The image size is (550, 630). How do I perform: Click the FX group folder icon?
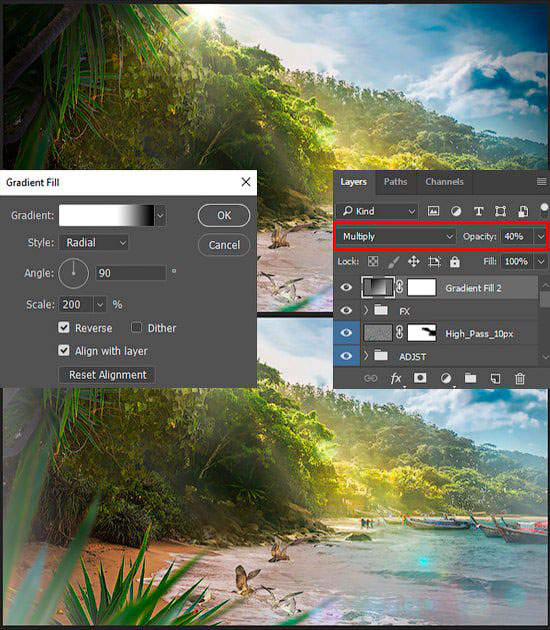(381, 310)
